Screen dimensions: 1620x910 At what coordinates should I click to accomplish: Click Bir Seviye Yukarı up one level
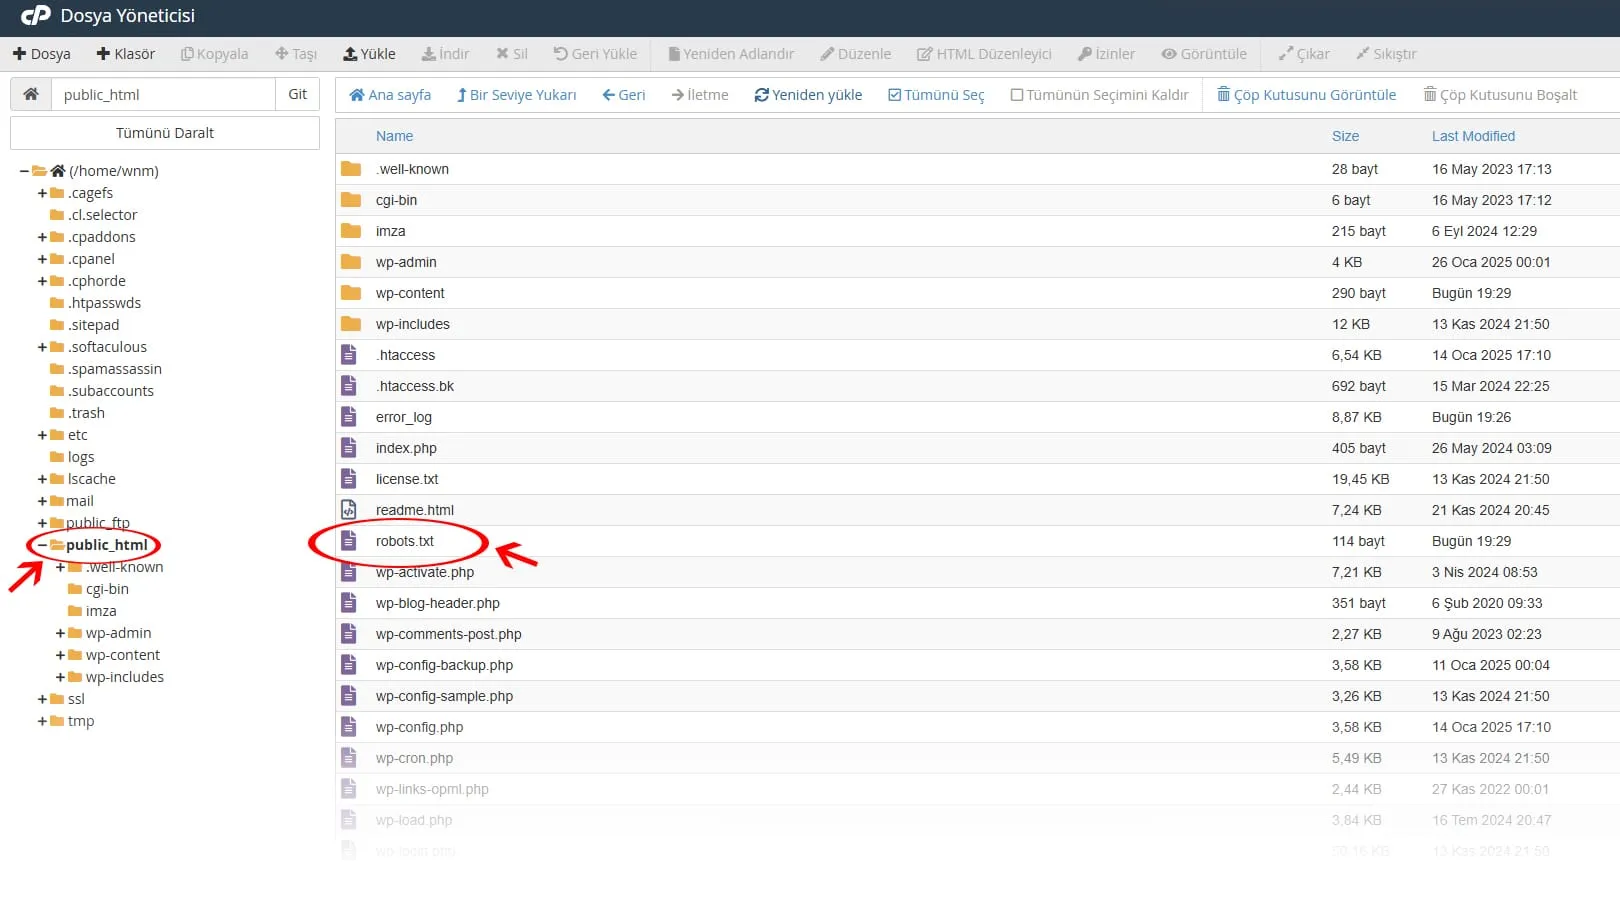click(516, 95)
